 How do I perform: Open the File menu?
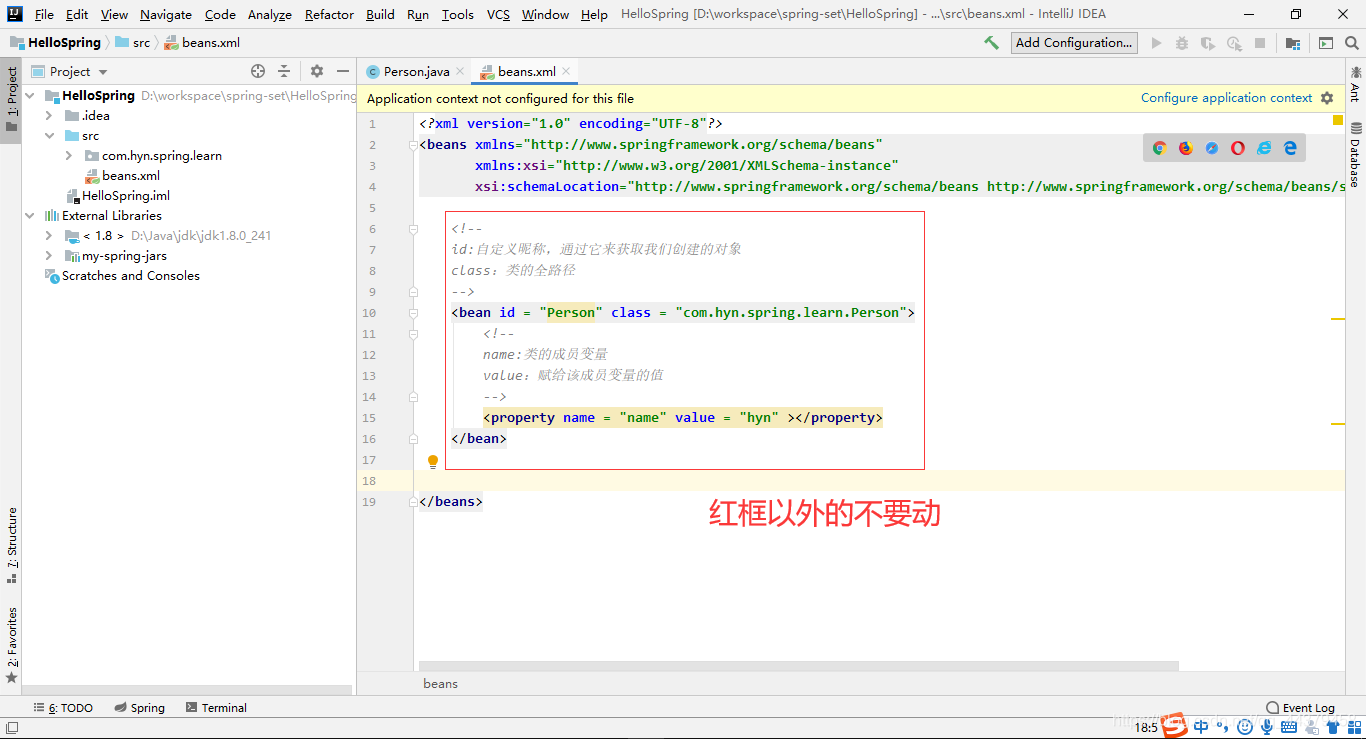44,14
